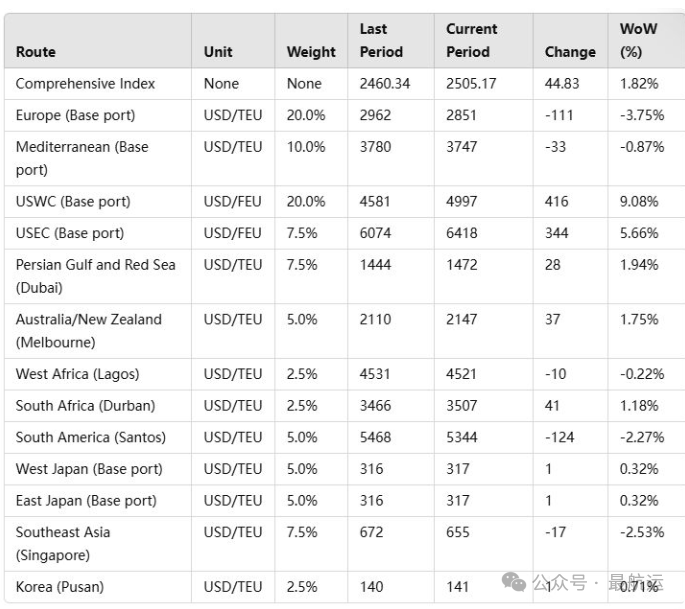The height and width of the screenshot is (609, 685).
Task: Click the Europe (Base port) route cell
Action: pos(76,115)
